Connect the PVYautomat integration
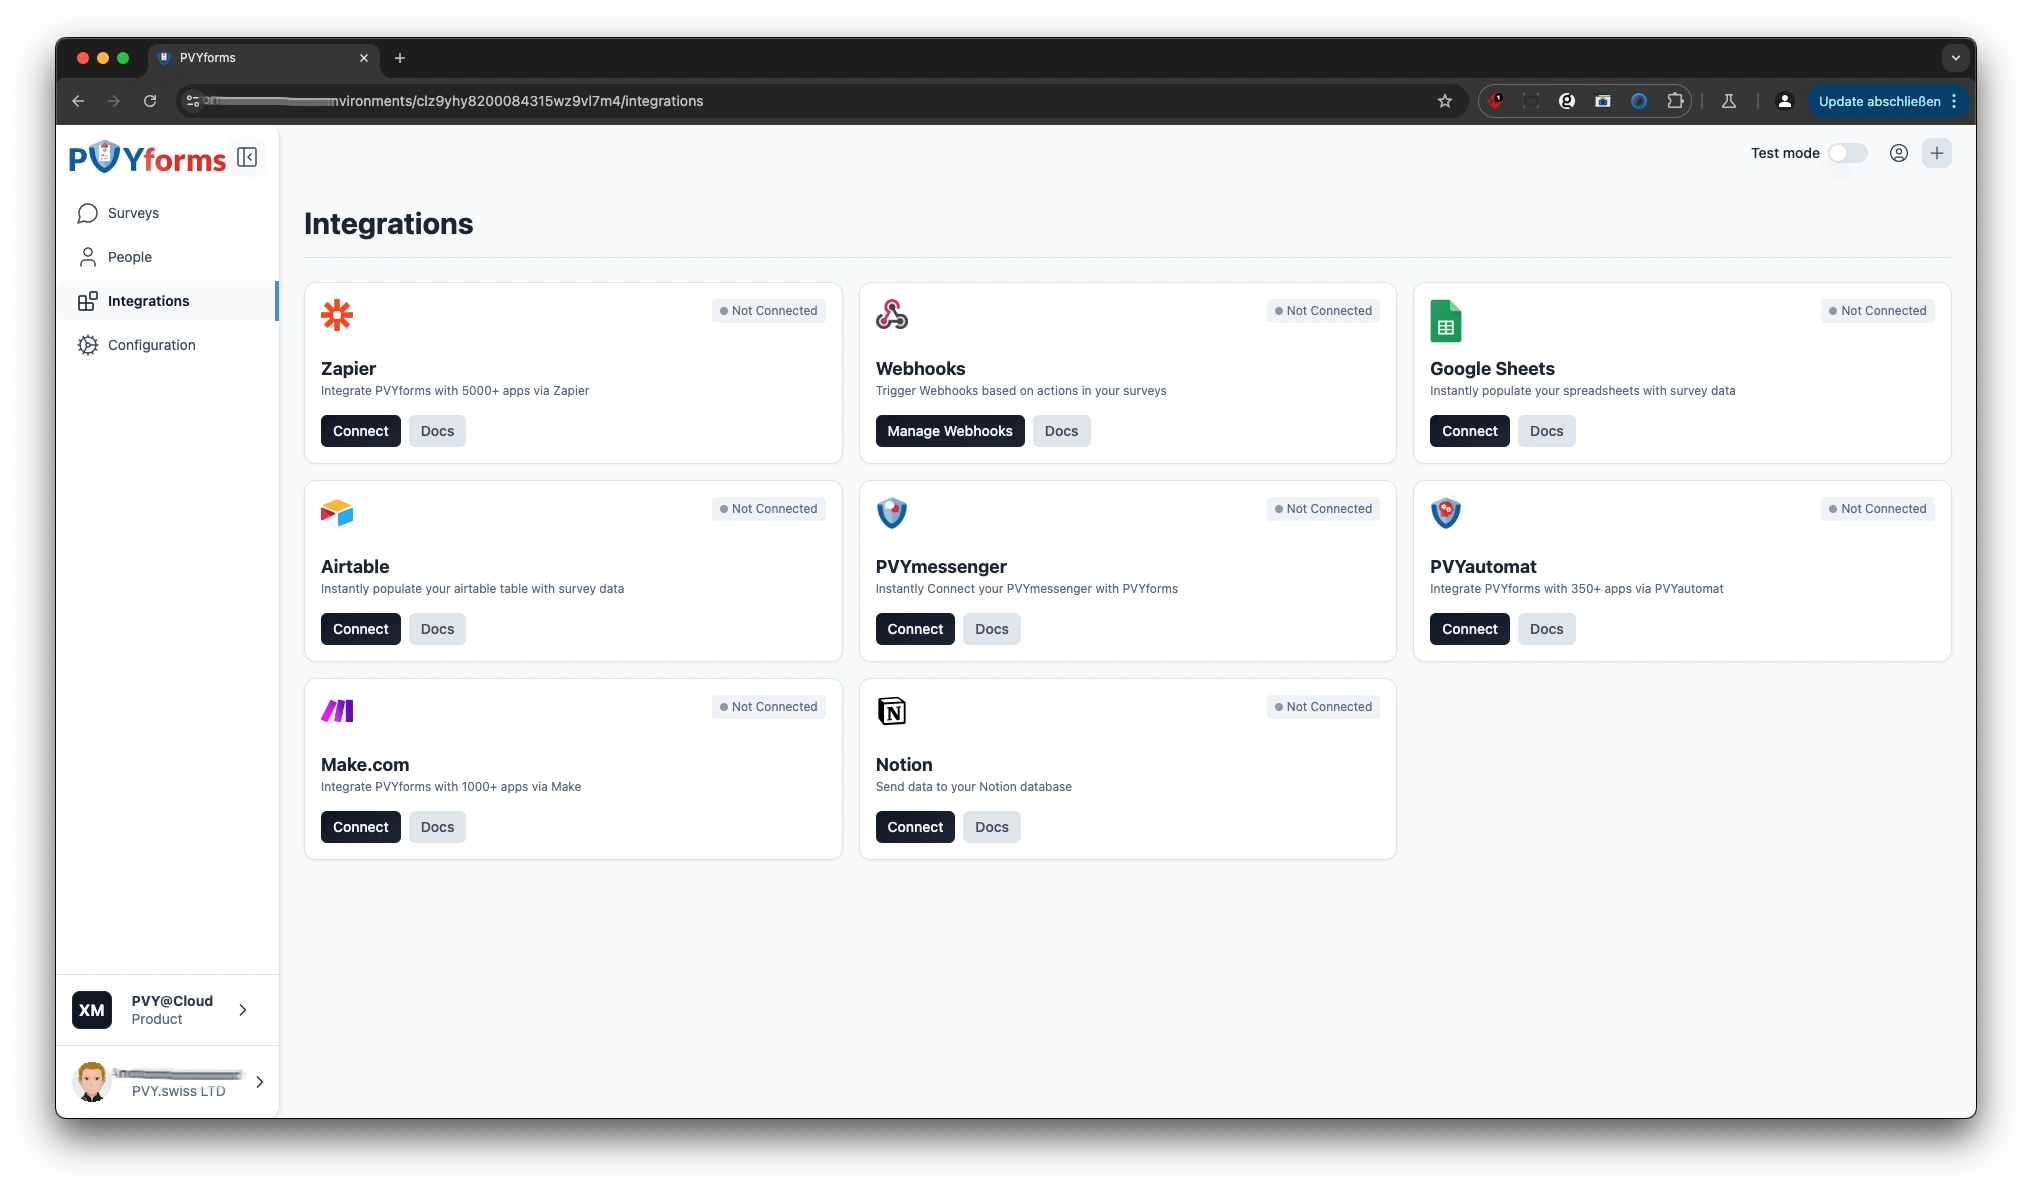The height and width of the screenshot is (1192, 2032). pos(1469,629)
